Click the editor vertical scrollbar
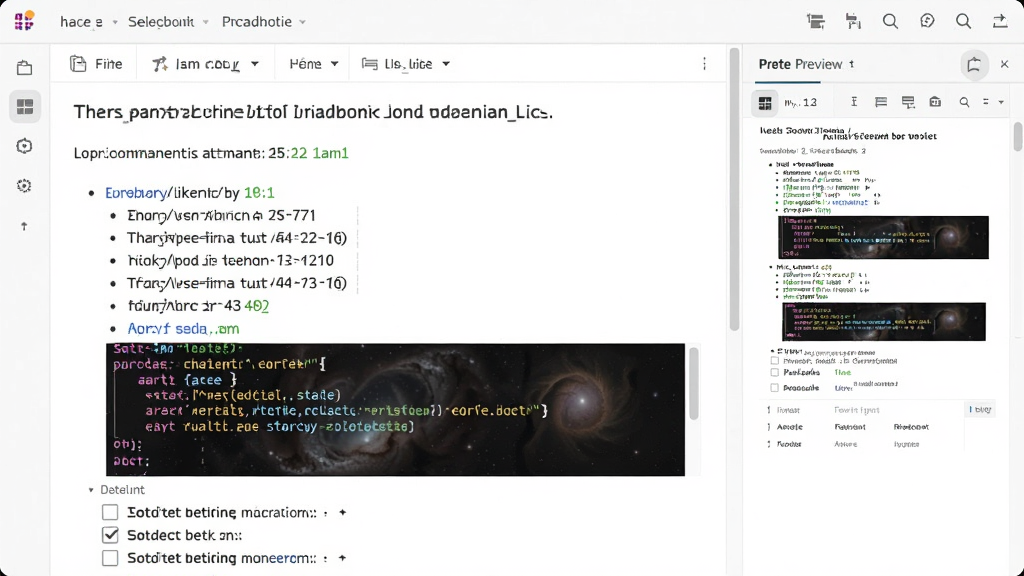 click(734, 189)
